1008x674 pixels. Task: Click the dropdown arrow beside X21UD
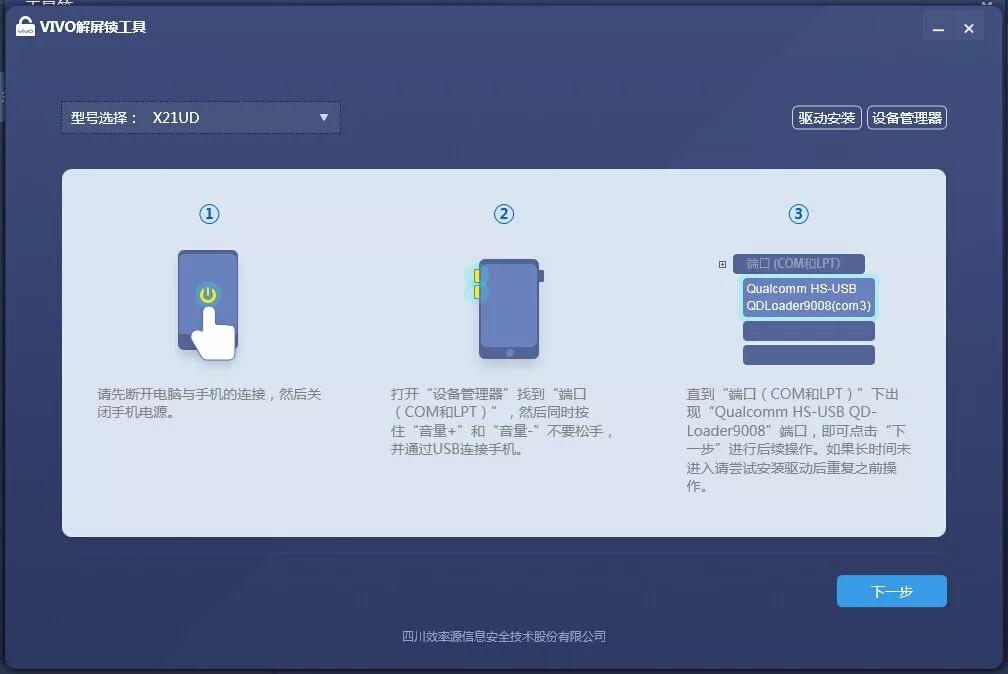point(323,117)
